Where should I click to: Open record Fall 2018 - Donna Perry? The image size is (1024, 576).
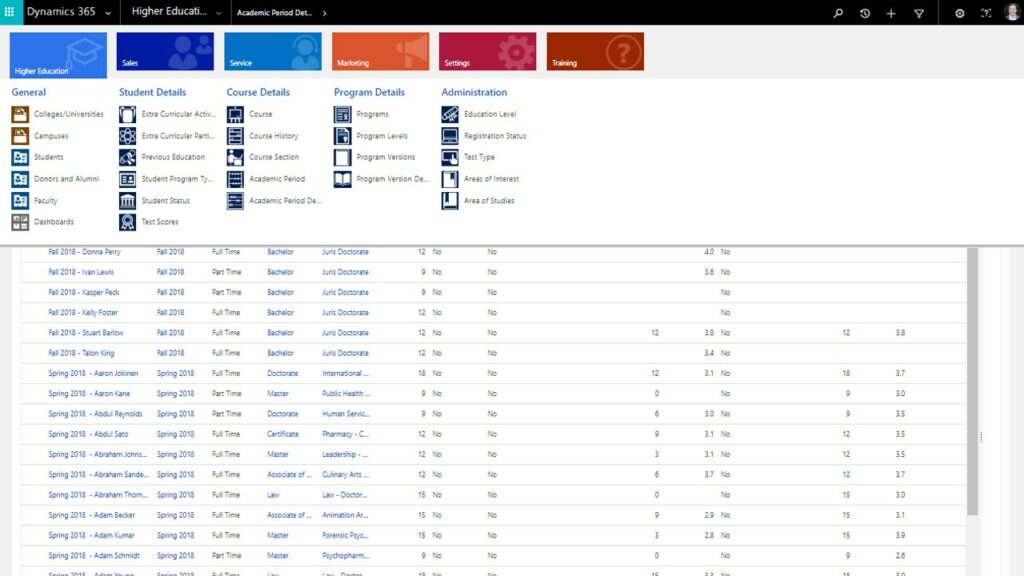click(x=84, y=251)
